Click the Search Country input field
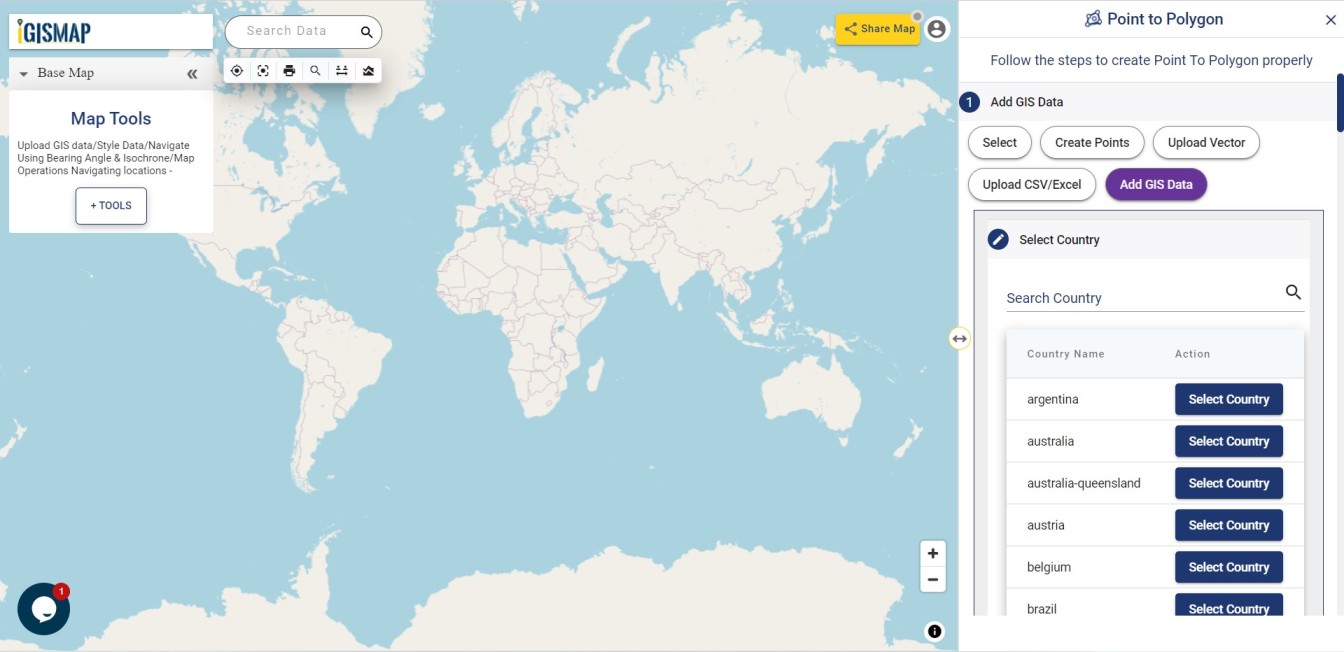1344x652 pixels. tap(1120, 297)
